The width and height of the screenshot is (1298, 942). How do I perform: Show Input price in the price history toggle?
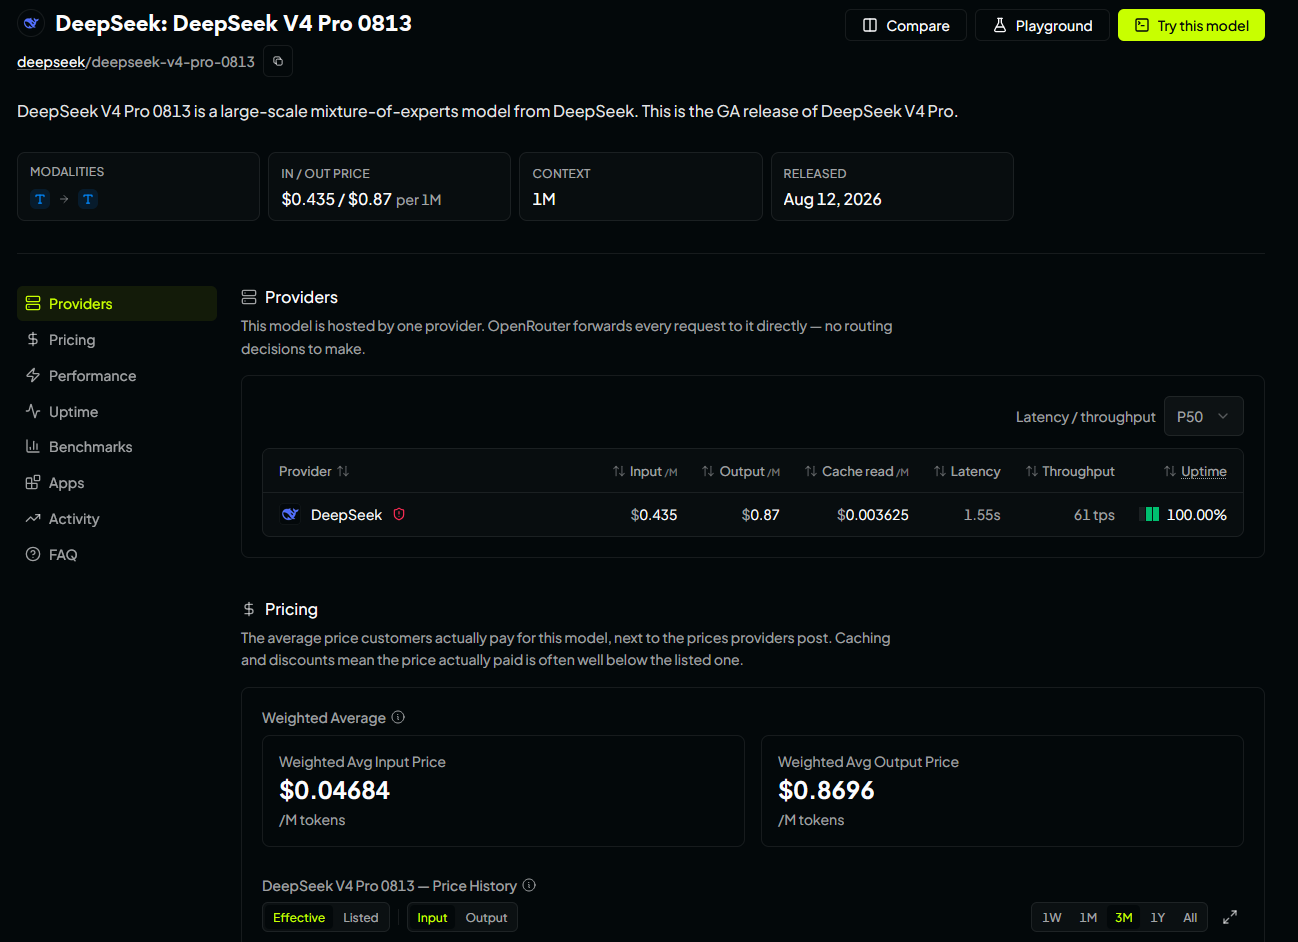tap(432, 917)
